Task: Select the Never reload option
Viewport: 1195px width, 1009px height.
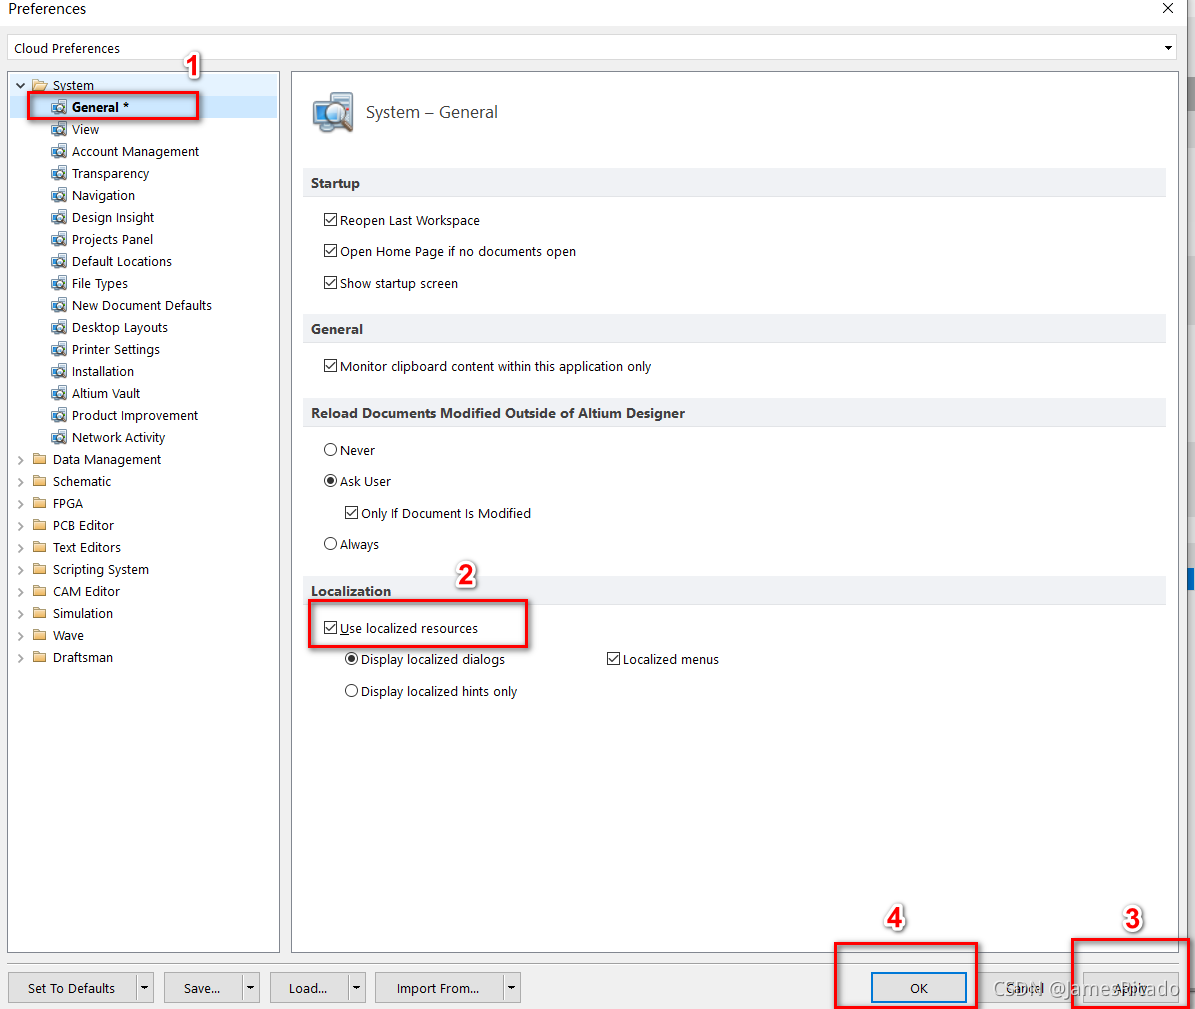Action: point(330,450)
